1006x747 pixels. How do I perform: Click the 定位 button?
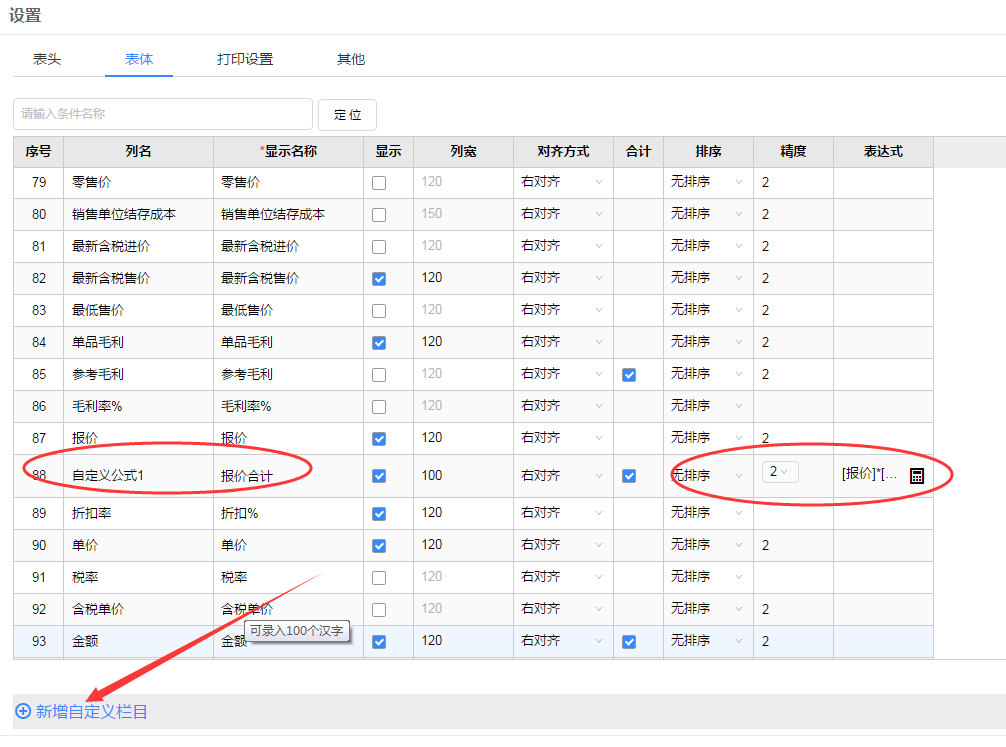[347, 114]
